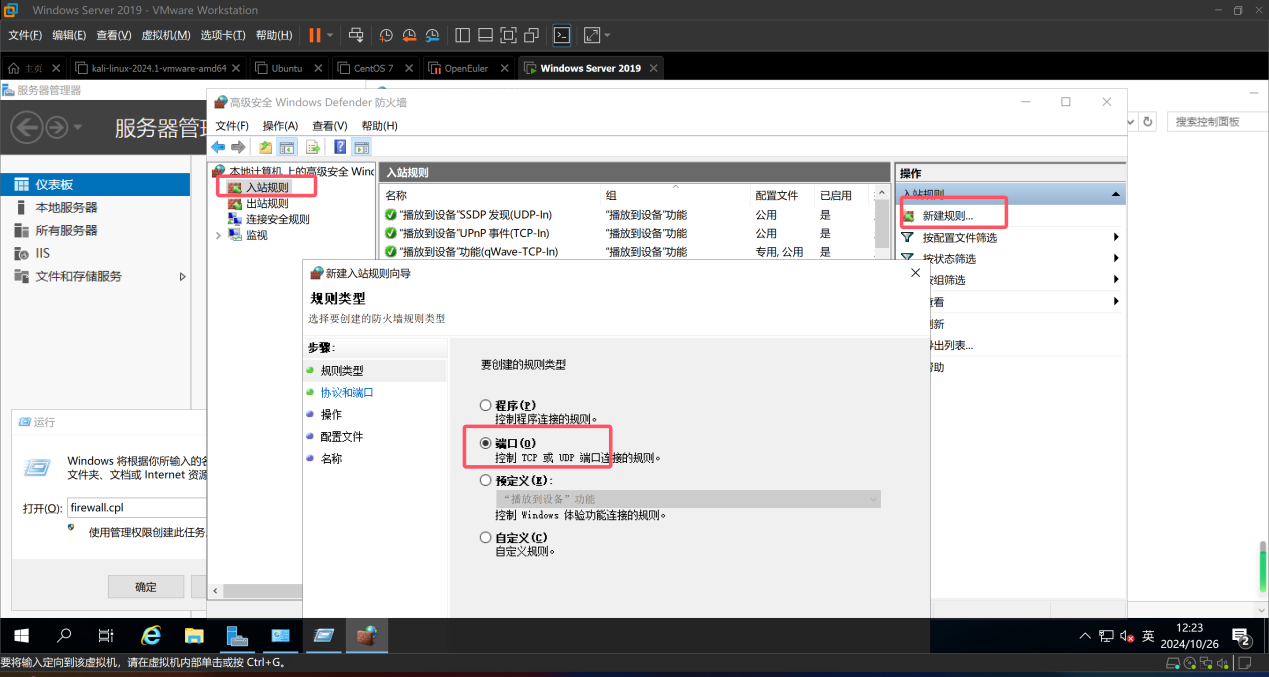Image resolution: width=1269 pixels, height=677 pixels.
Task: Open firewall window 查看(V) menu
Action: [x=329, y=126]
